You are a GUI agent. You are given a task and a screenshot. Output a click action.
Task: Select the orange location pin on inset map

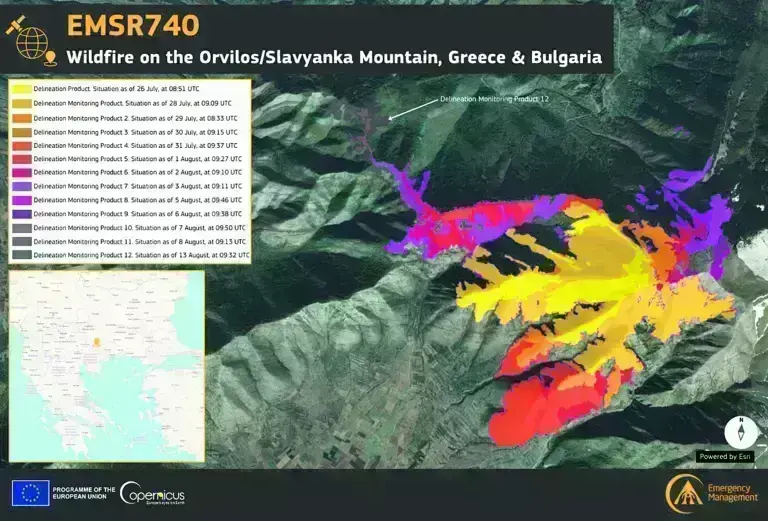click(x=97, y=342)
